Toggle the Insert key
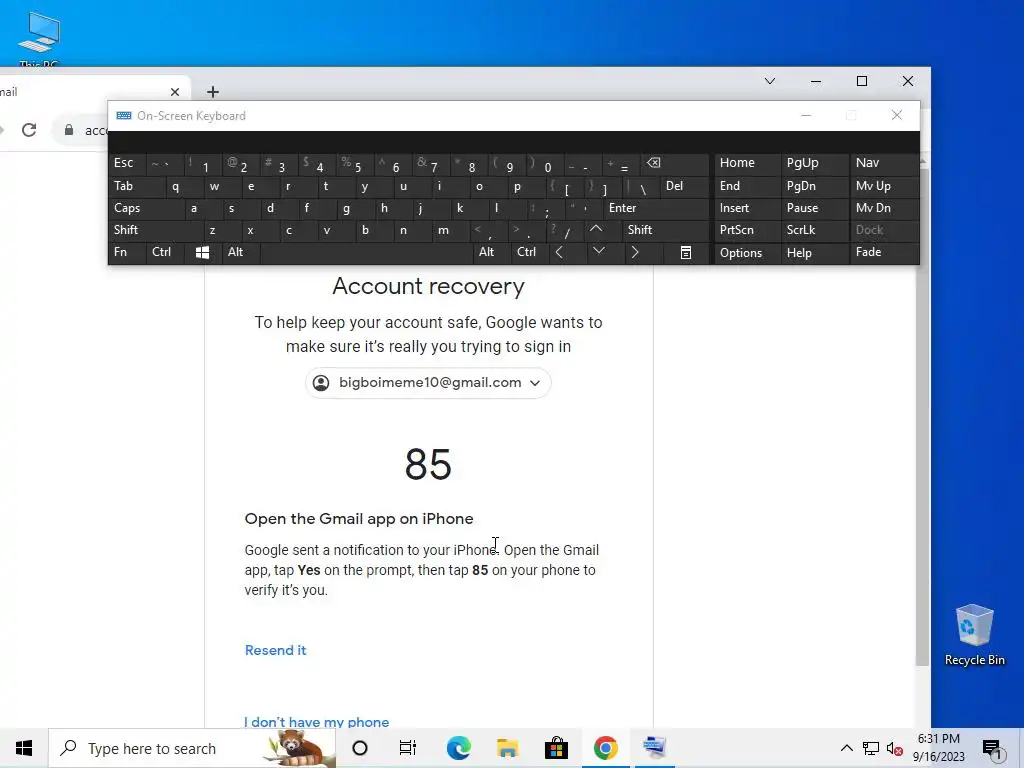 [x=748, y=208]
